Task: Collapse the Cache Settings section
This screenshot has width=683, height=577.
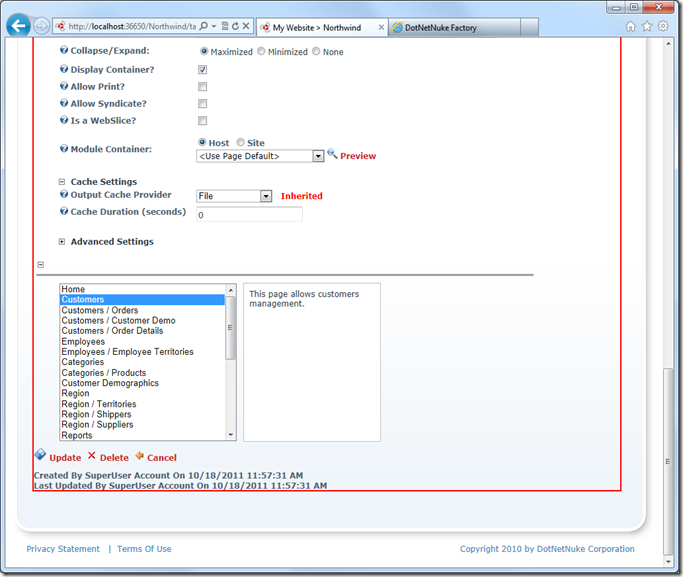Action: [x=62, y=182]
